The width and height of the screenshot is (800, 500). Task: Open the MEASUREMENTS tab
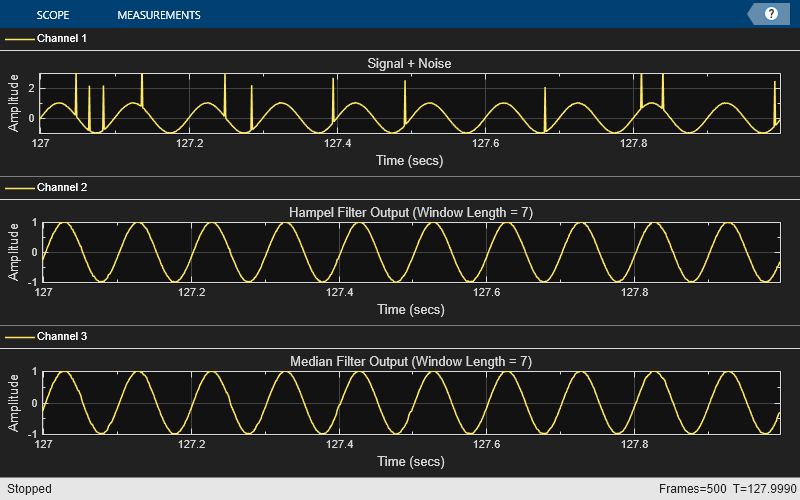click(x=158, y=15)
